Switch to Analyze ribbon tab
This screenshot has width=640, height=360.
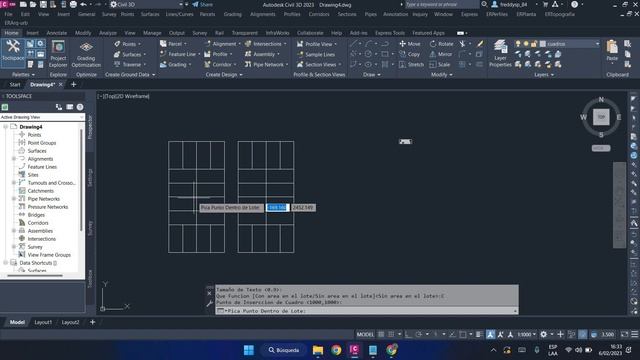click(108, 33)
